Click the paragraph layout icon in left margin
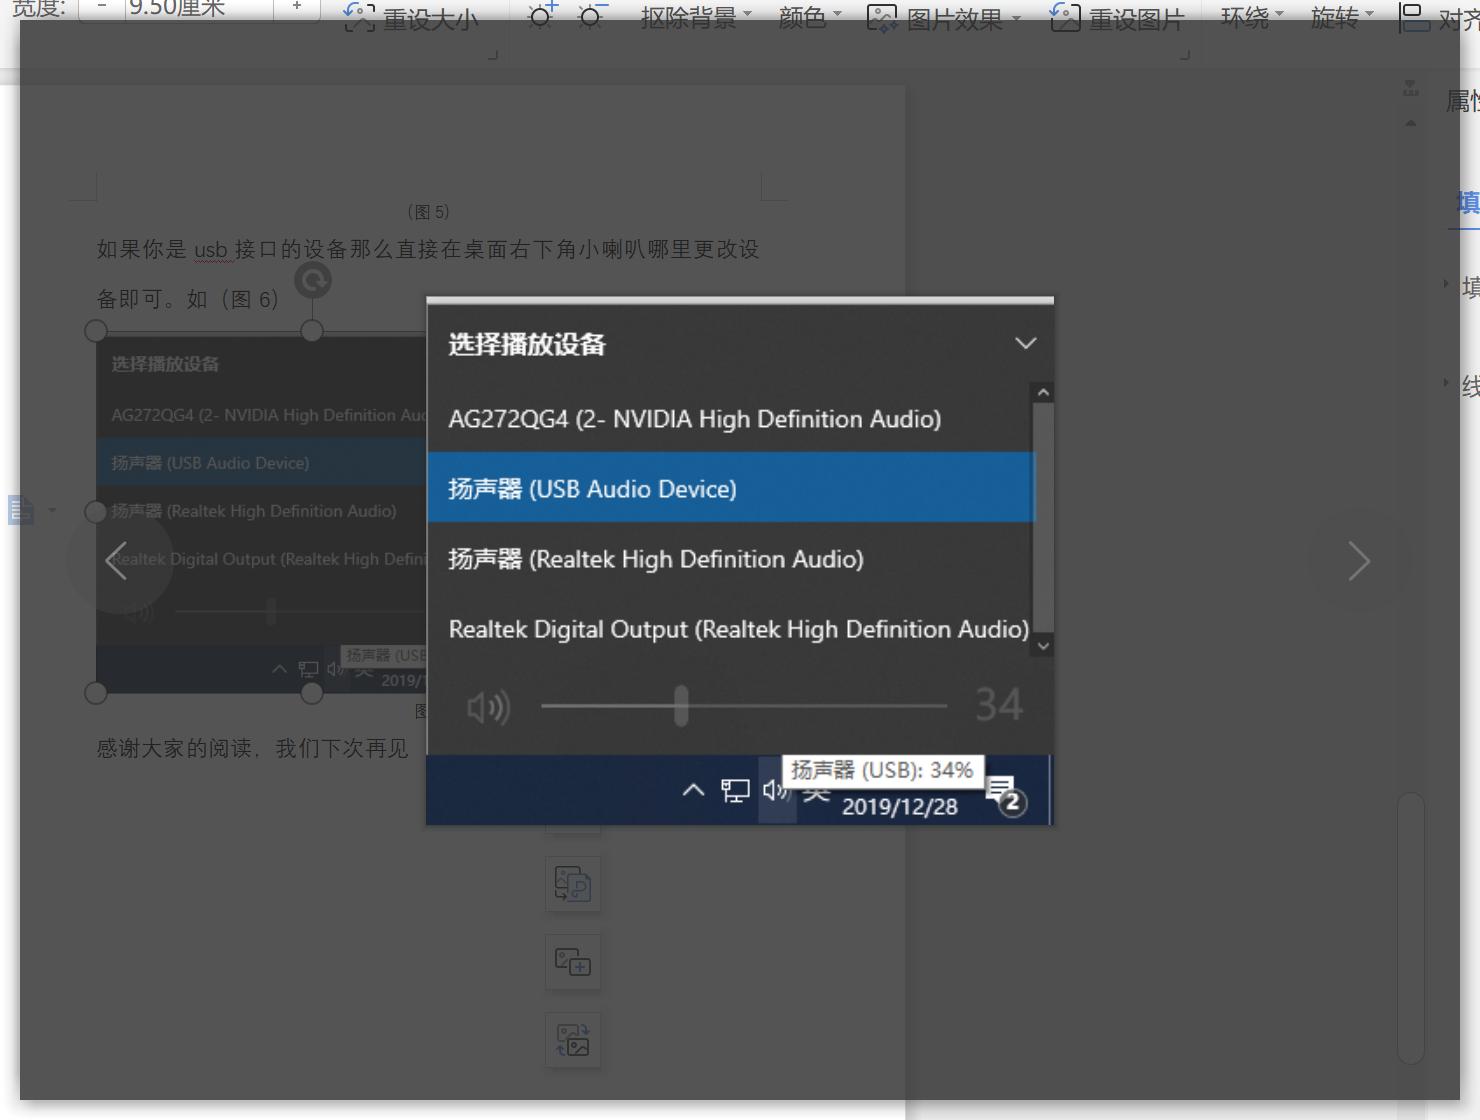 (21, 510)
